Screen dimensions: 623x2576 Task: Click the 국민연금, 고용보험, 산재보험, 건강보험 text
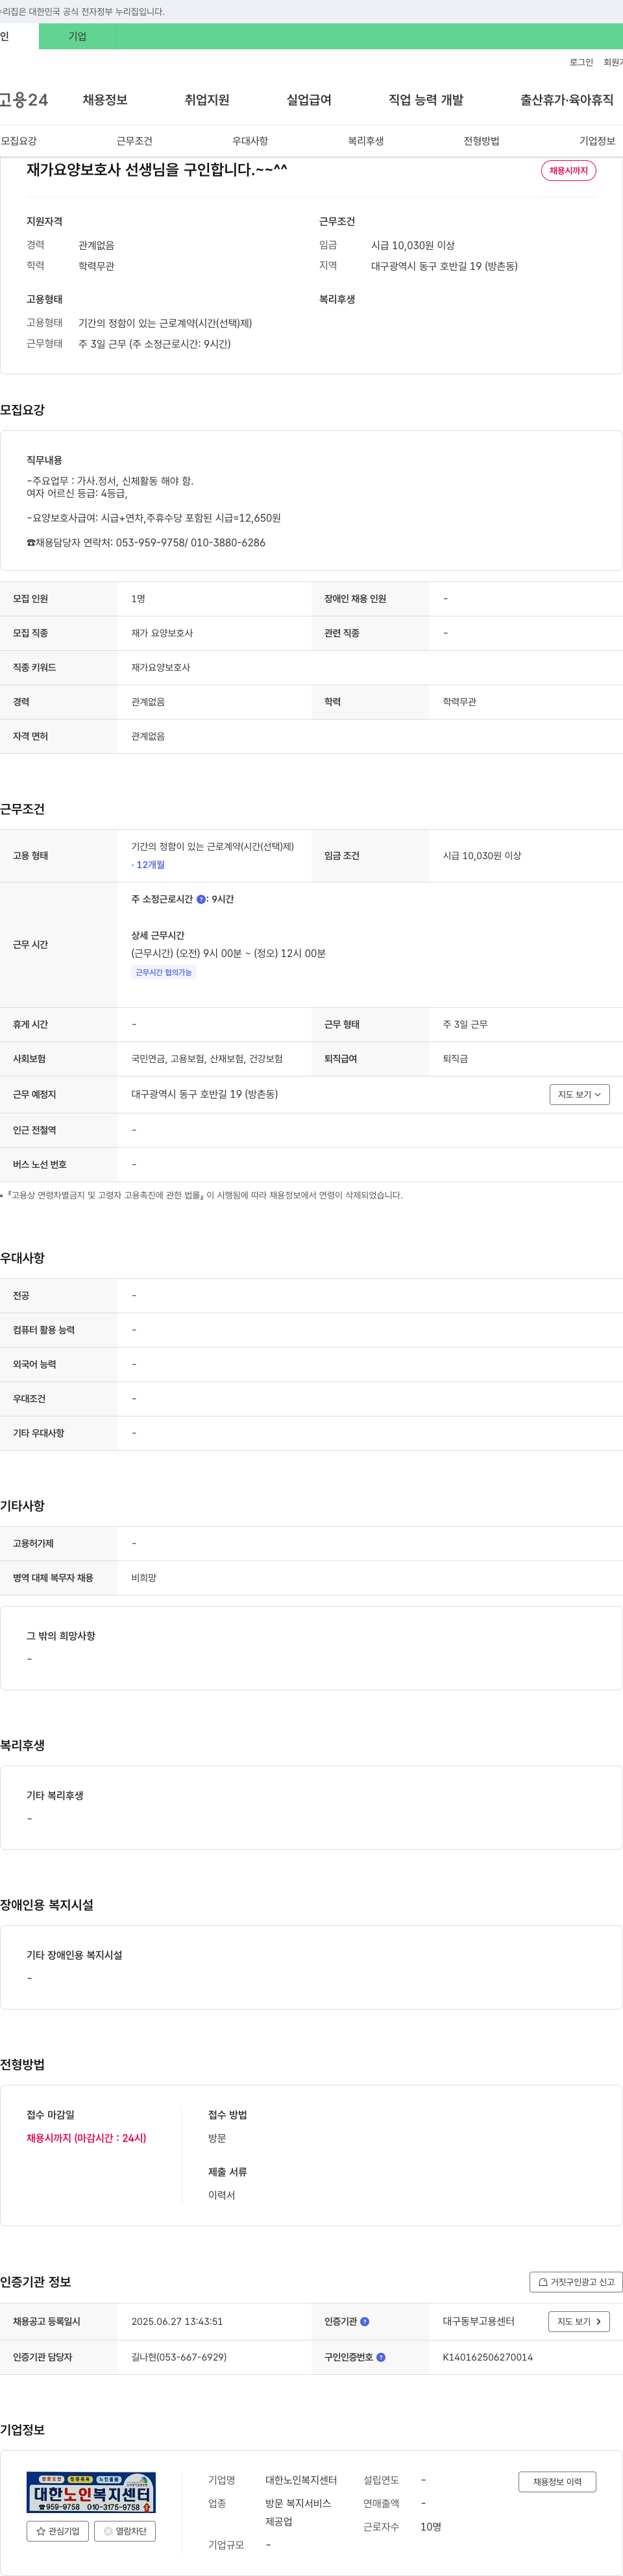207,1059
